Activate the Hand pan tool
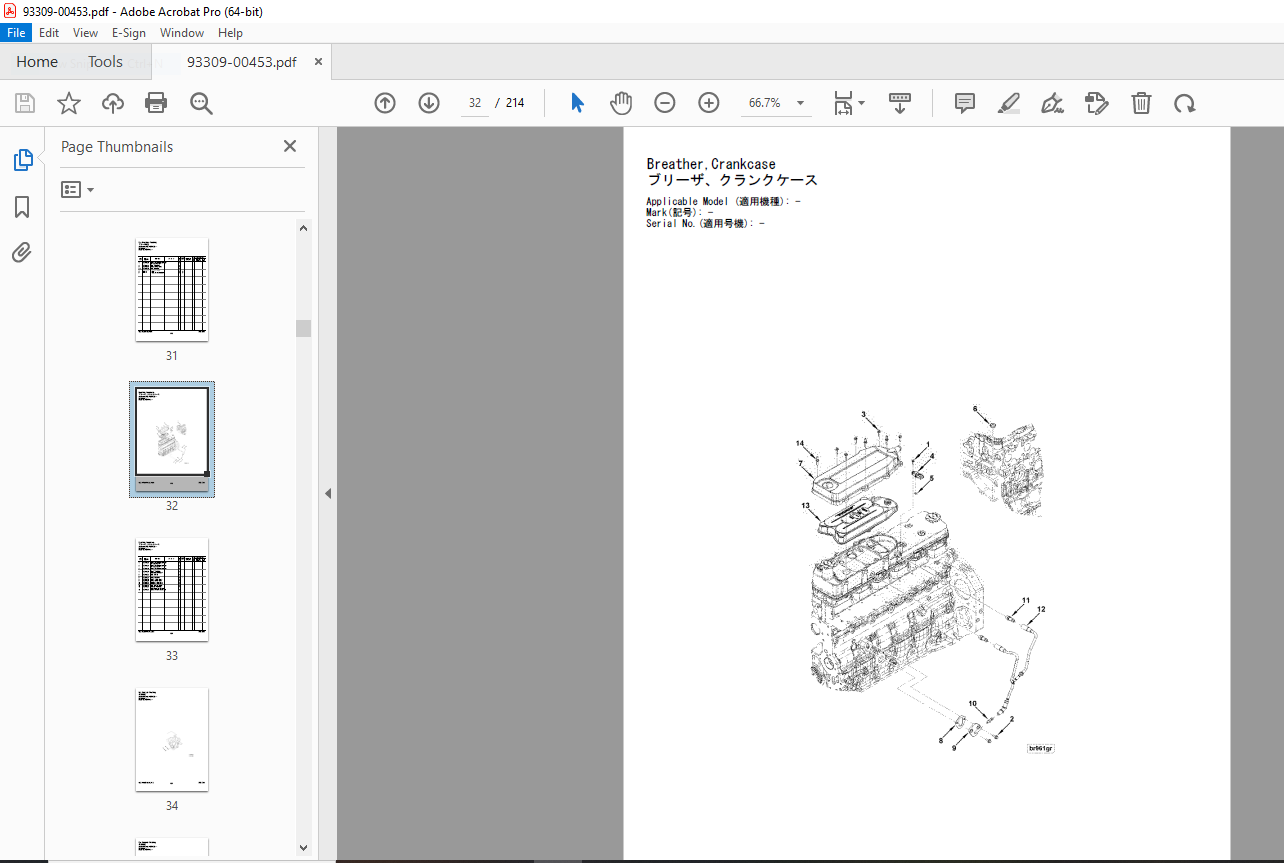This screenshot has width=1284, height=863. [x=621, y=103]
